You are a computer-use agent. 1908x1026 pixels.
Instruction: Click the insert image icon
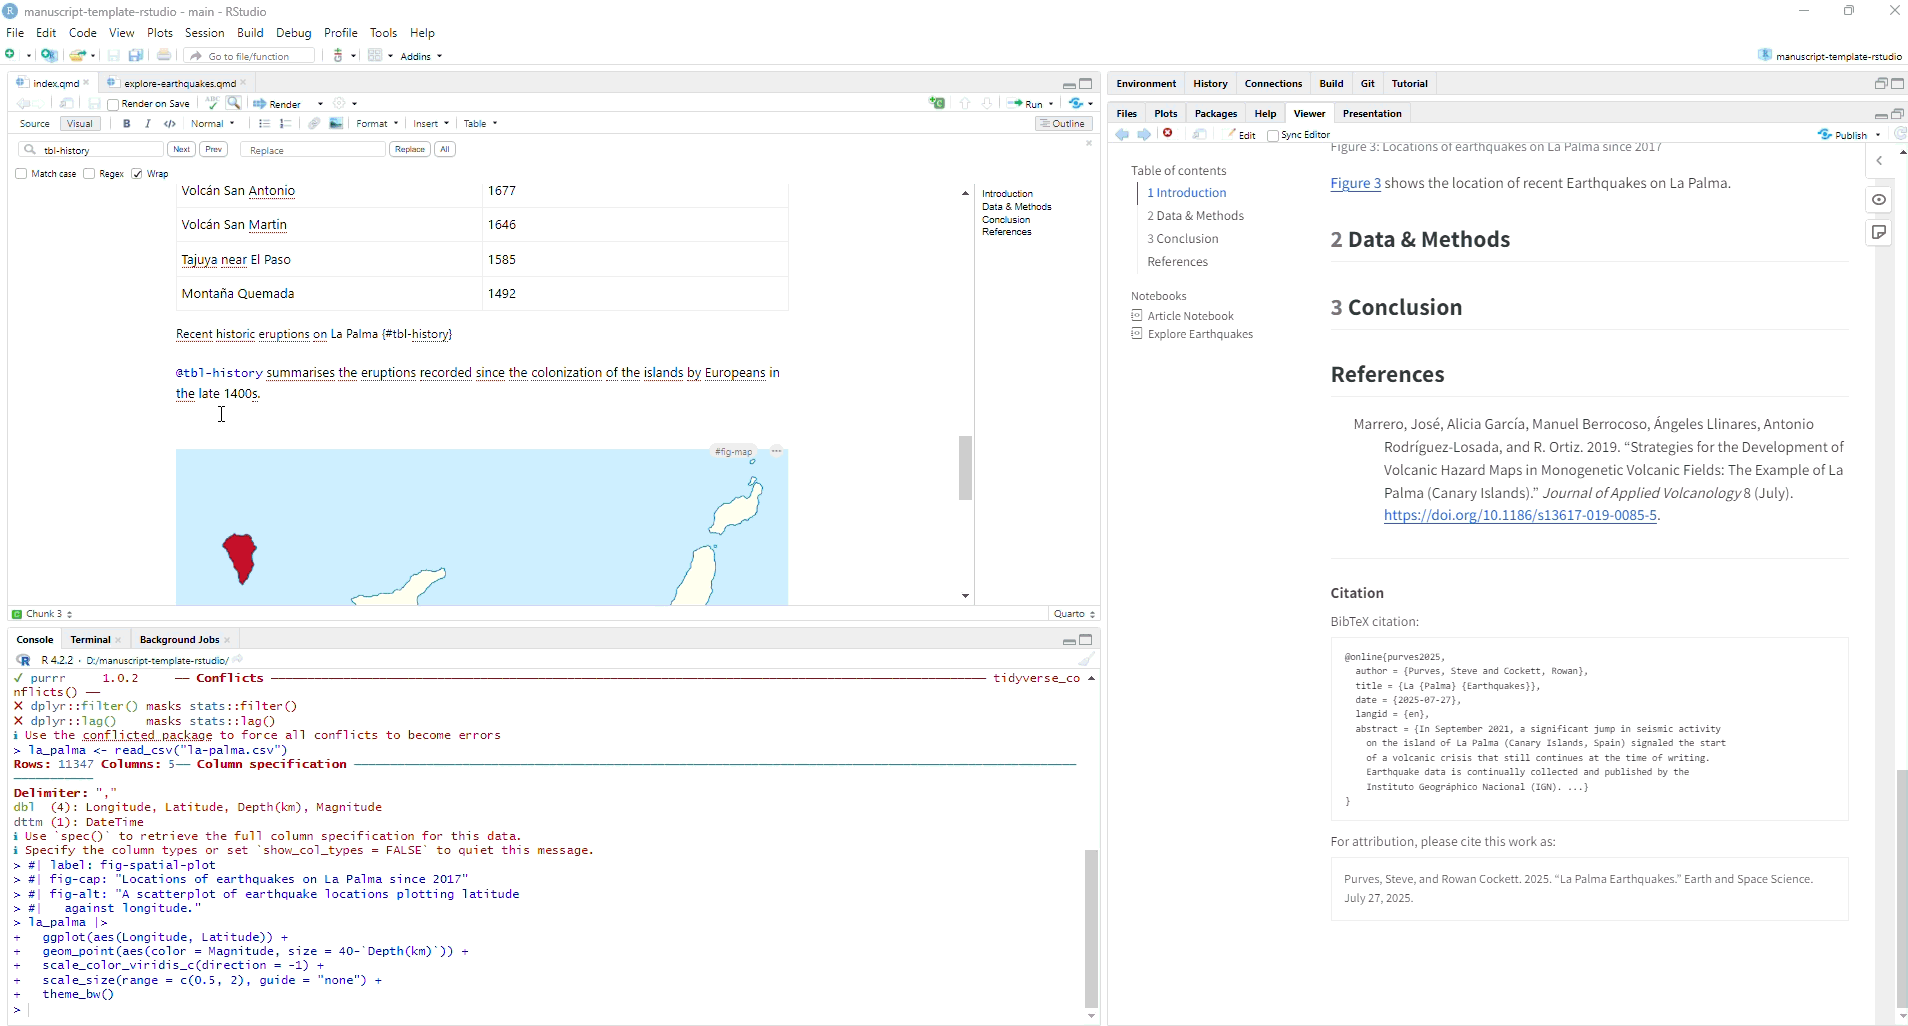(336, 124)
